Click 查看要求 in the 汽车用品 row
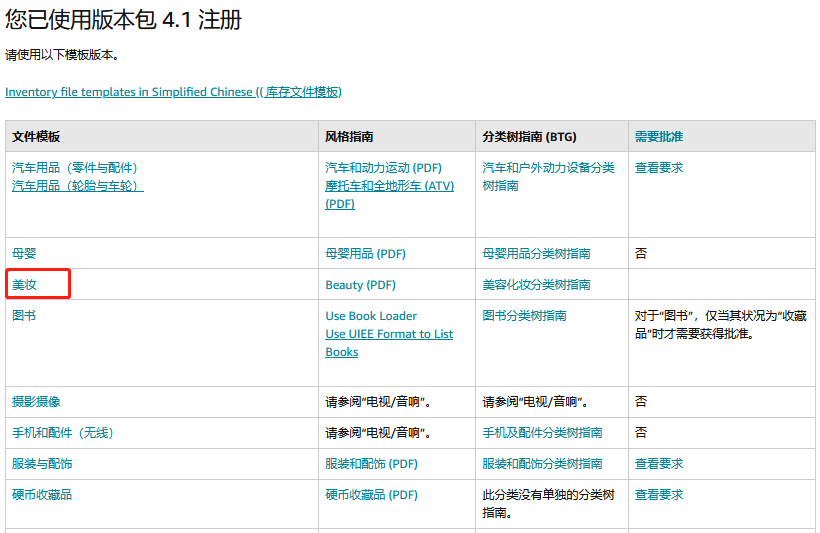This screenshot has height=533, width=820. (659, 167)
